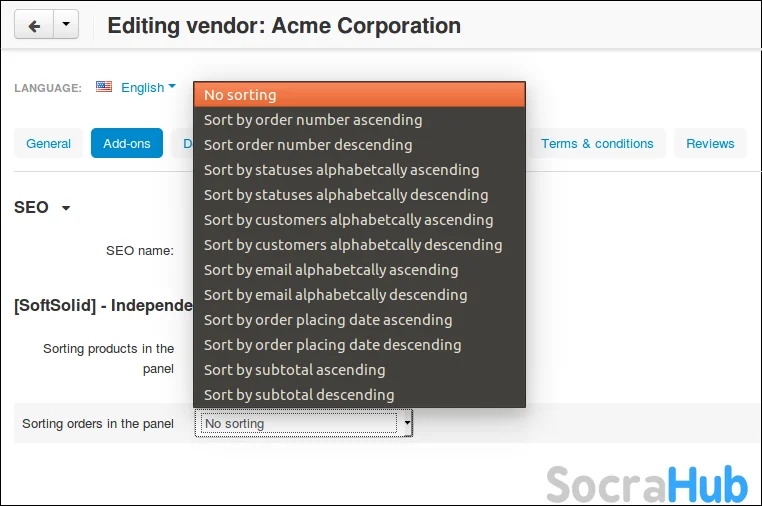The image size is (762, 506).
Task: Open the Terms & conditions tab
Action: pos(597,143)
